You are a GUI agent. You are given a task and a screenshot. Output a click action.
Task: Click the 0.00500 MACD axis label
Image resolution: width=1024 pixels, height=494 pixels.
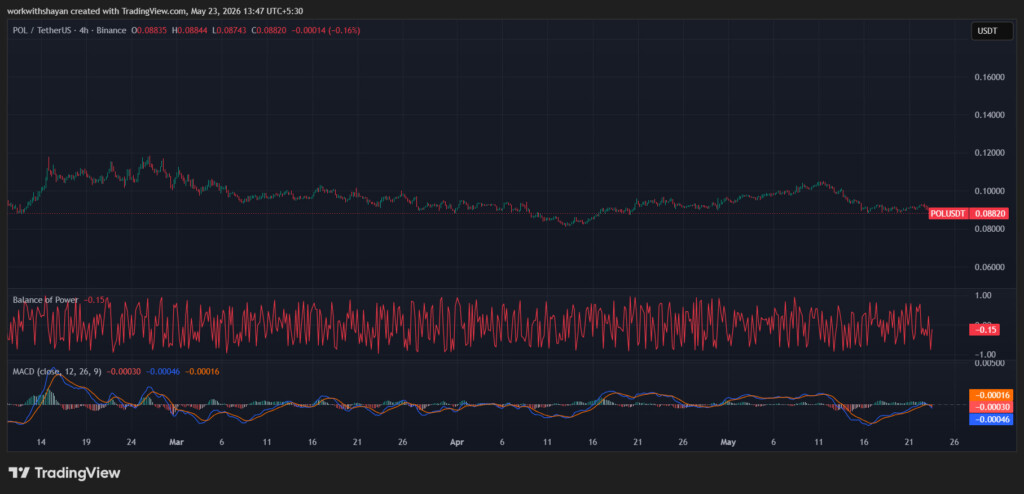coord(989,363)
